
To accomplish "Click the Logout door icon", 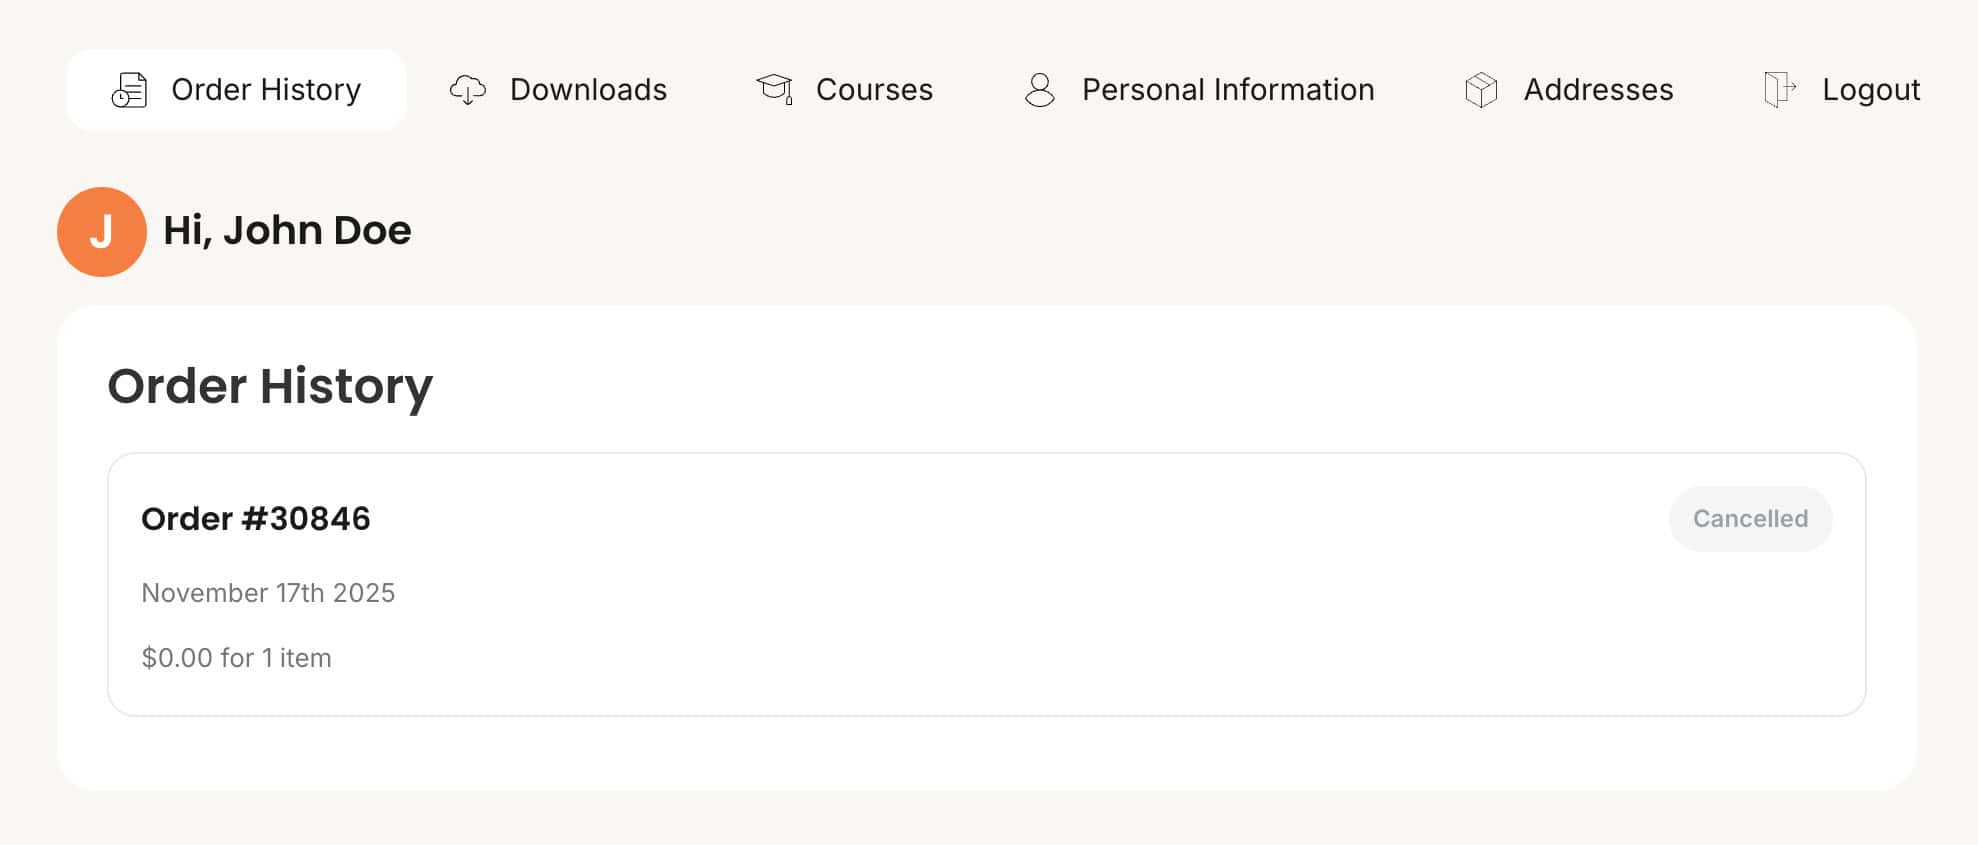I will coord(1780,90).
